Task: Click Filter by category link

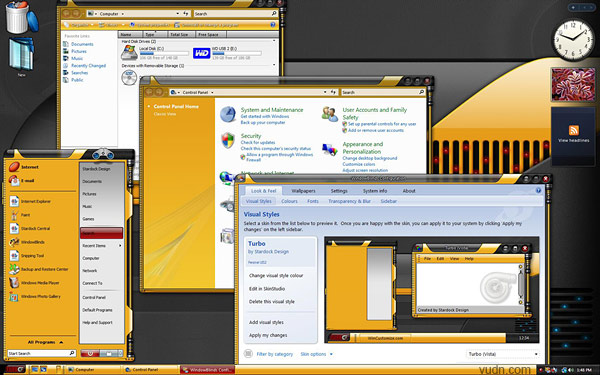Action: coord(275,354)
